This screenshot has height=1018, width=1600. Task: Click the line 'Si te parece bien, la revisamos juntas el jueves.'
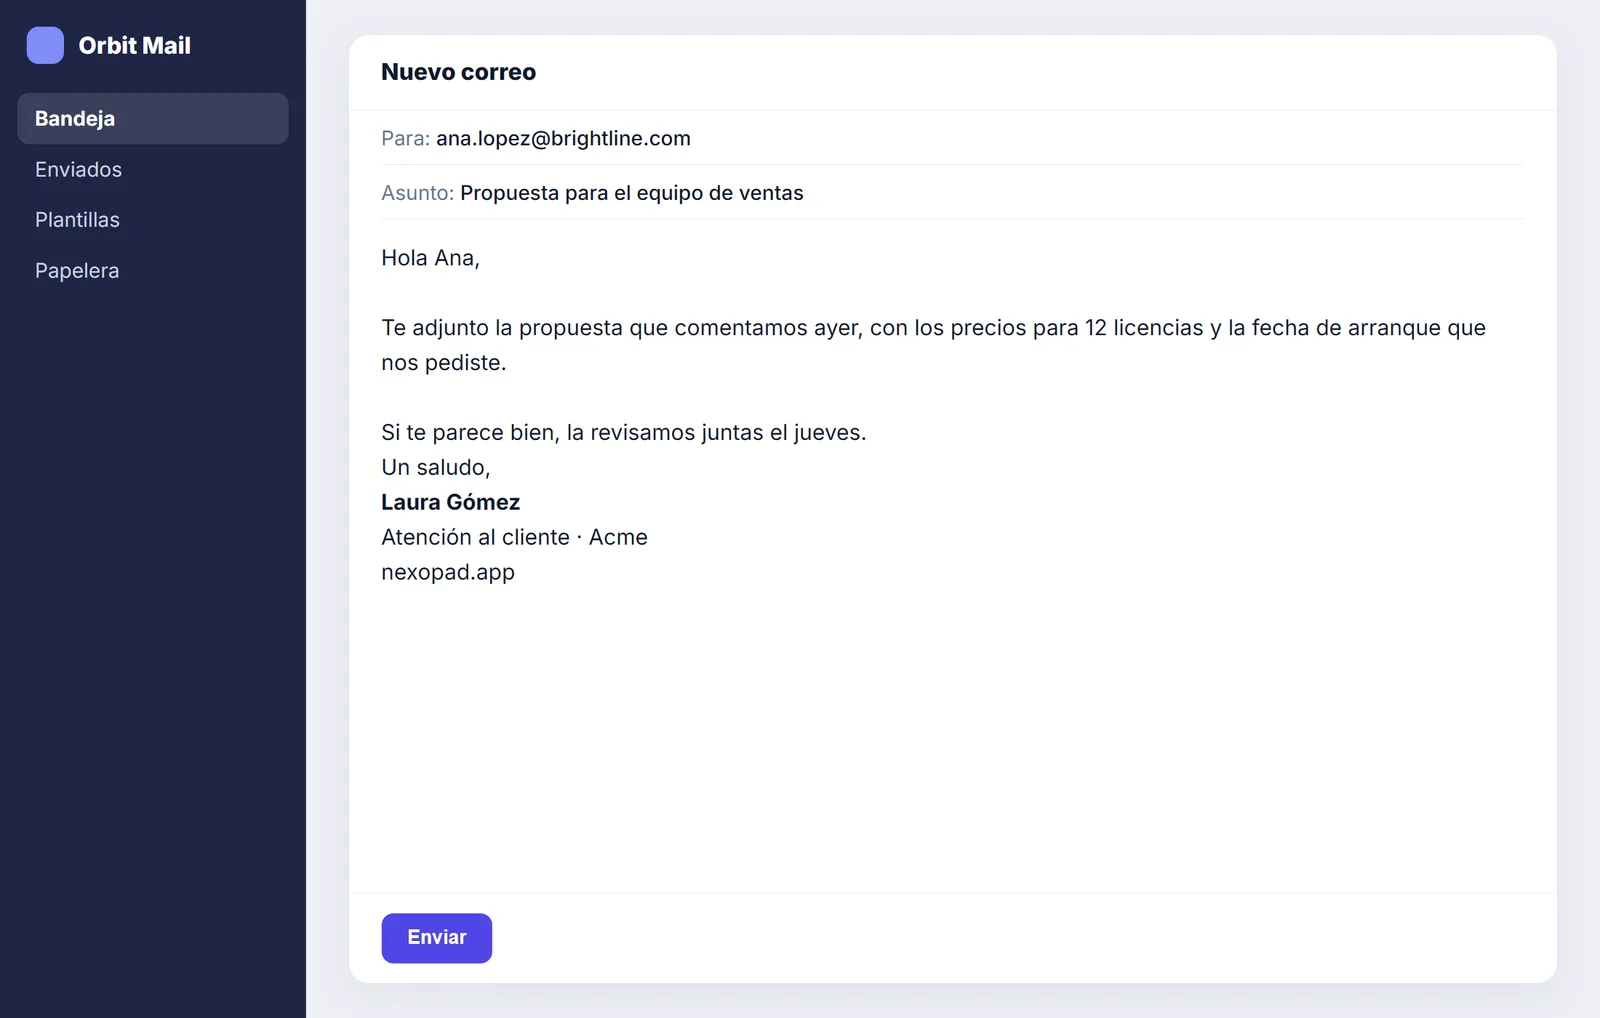[x=624, y=433]
